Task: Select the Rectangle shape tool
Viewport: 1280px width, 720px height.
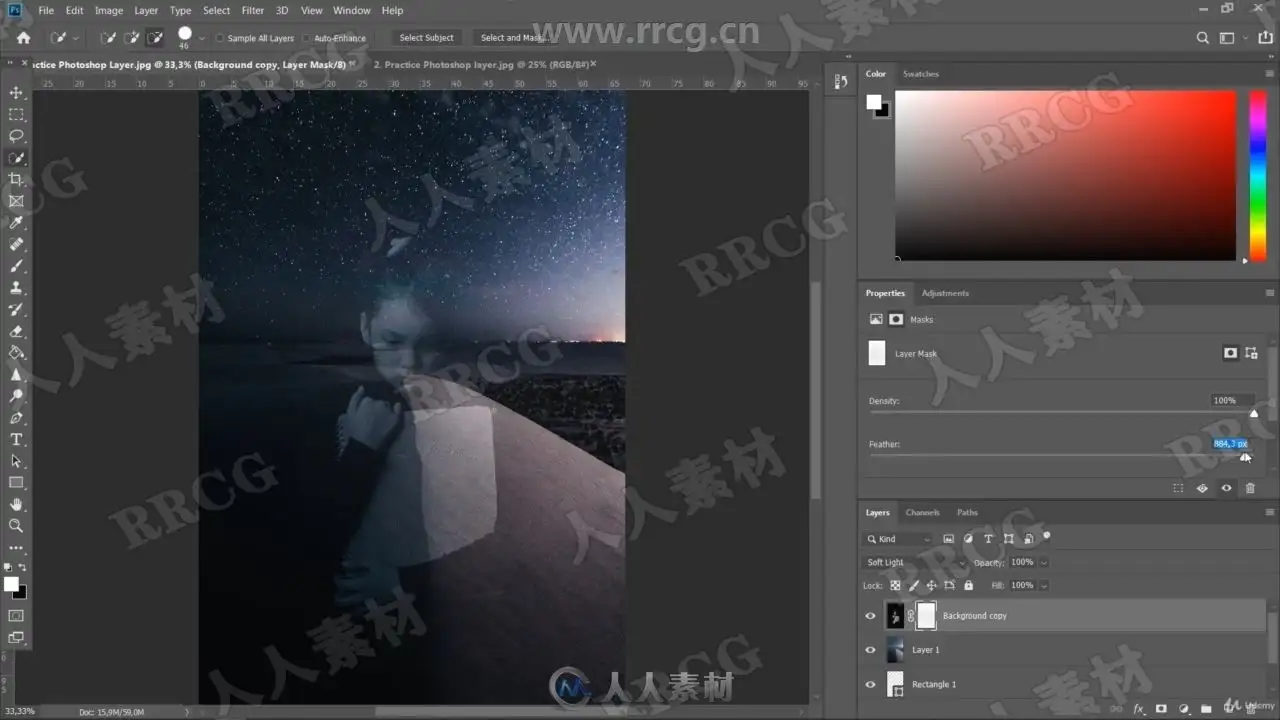Action: (x=16, y=483)
